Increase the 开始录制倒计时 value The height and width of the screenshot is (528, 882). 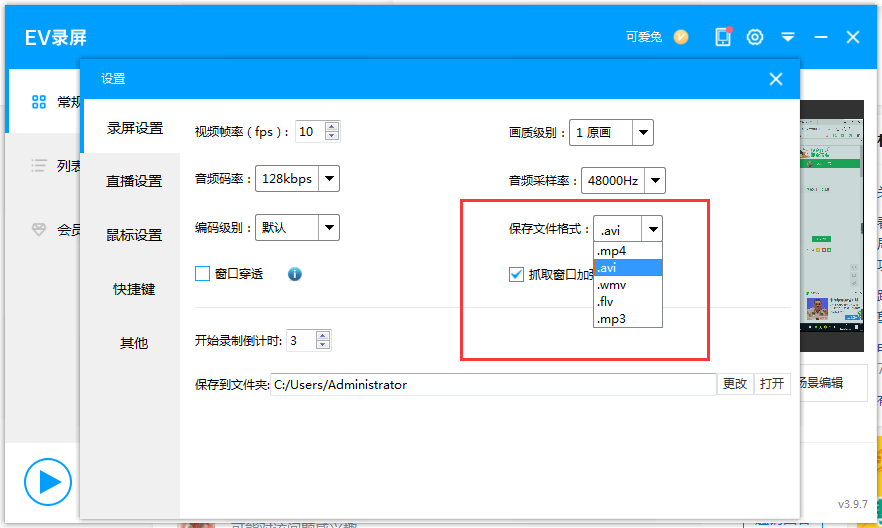pos(323,336)
